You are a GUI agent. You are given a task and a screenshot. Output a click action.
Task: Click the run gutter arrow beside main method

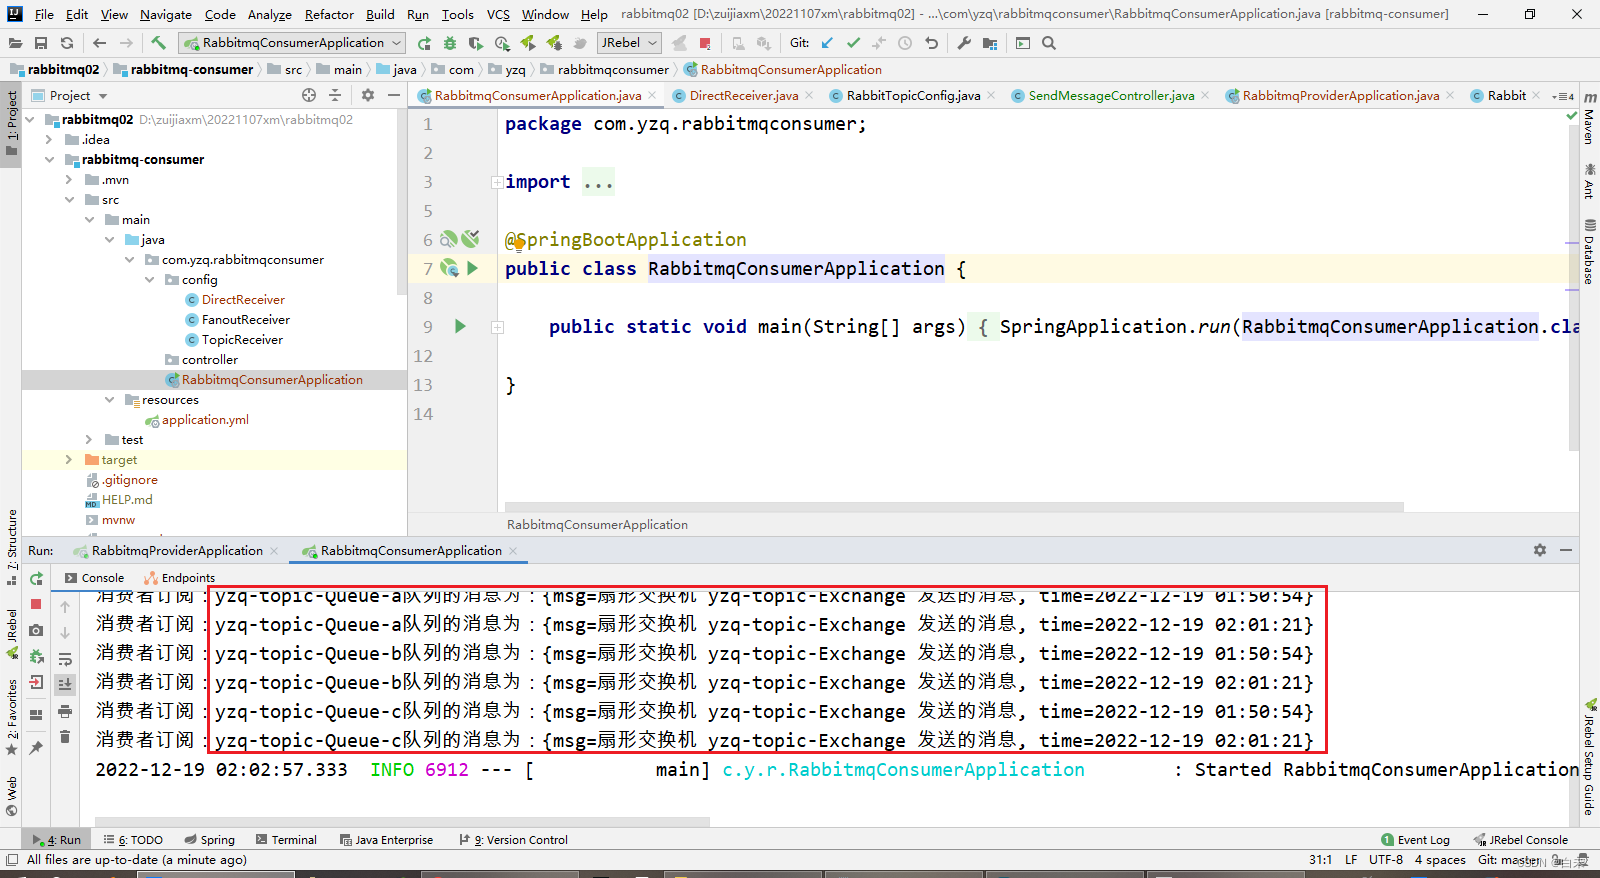click(460, 326)
